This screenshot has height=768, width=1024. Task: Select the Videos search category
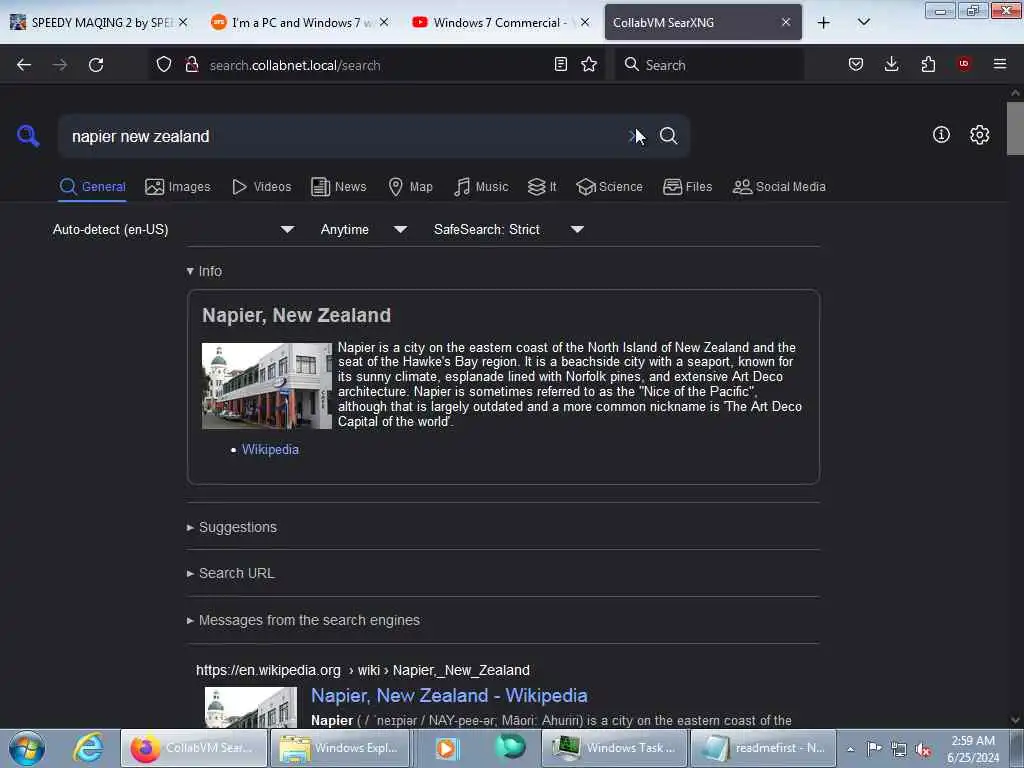click(261, 187)
